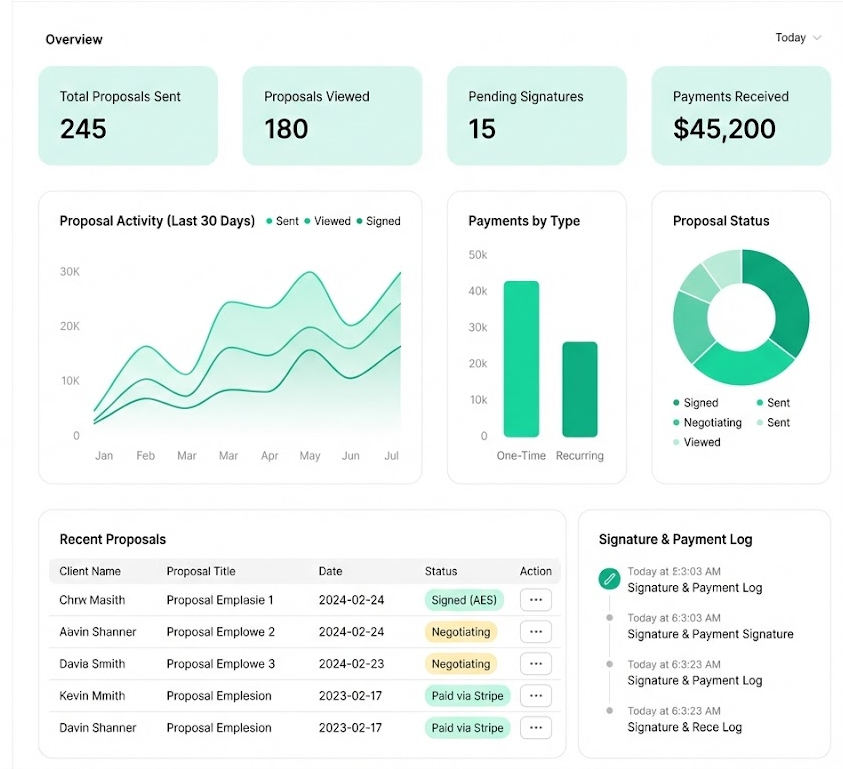Open the Payments Received card
843x769 pixels.
(x=741, y=116)
